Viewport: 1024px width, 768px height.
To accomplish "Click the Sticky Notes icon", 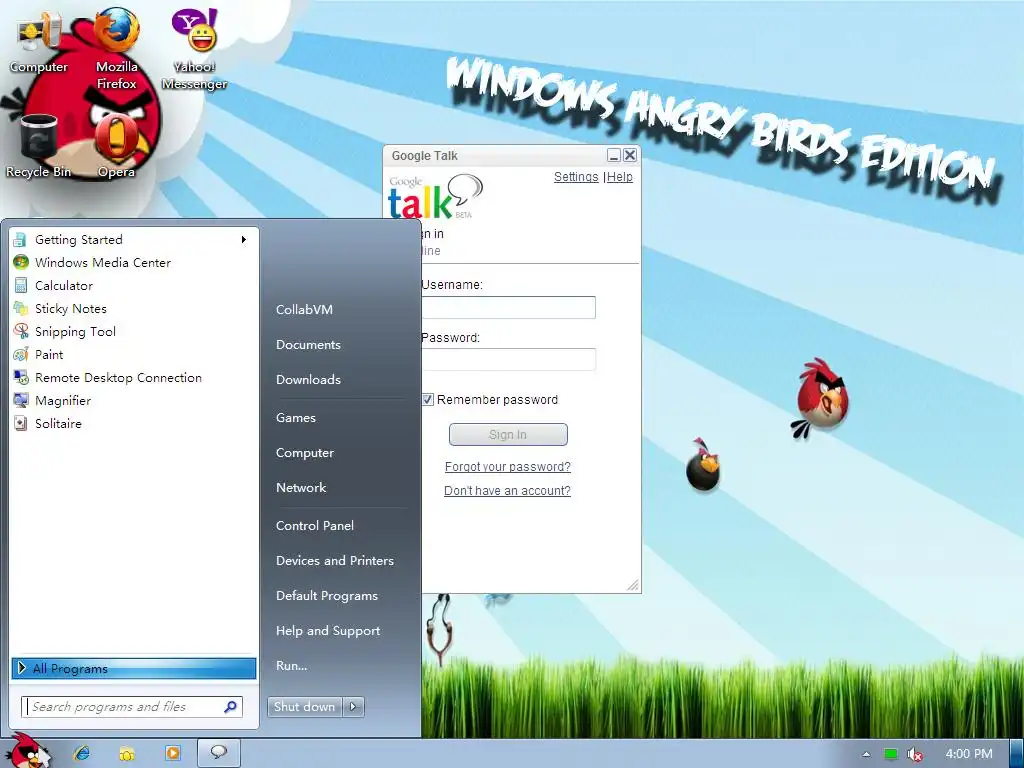I will pos(21,308).
